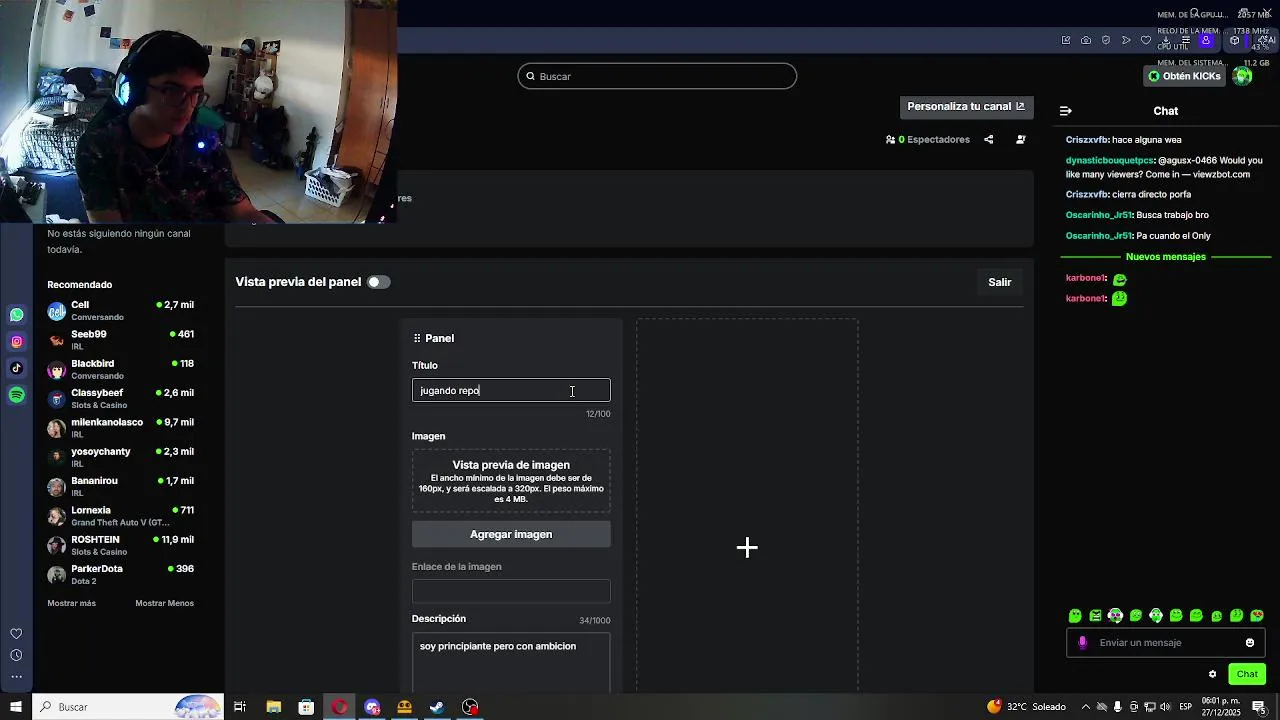Open the Classybeef recommended channel
Screen dimensions: 1280x720
[120, 399]
